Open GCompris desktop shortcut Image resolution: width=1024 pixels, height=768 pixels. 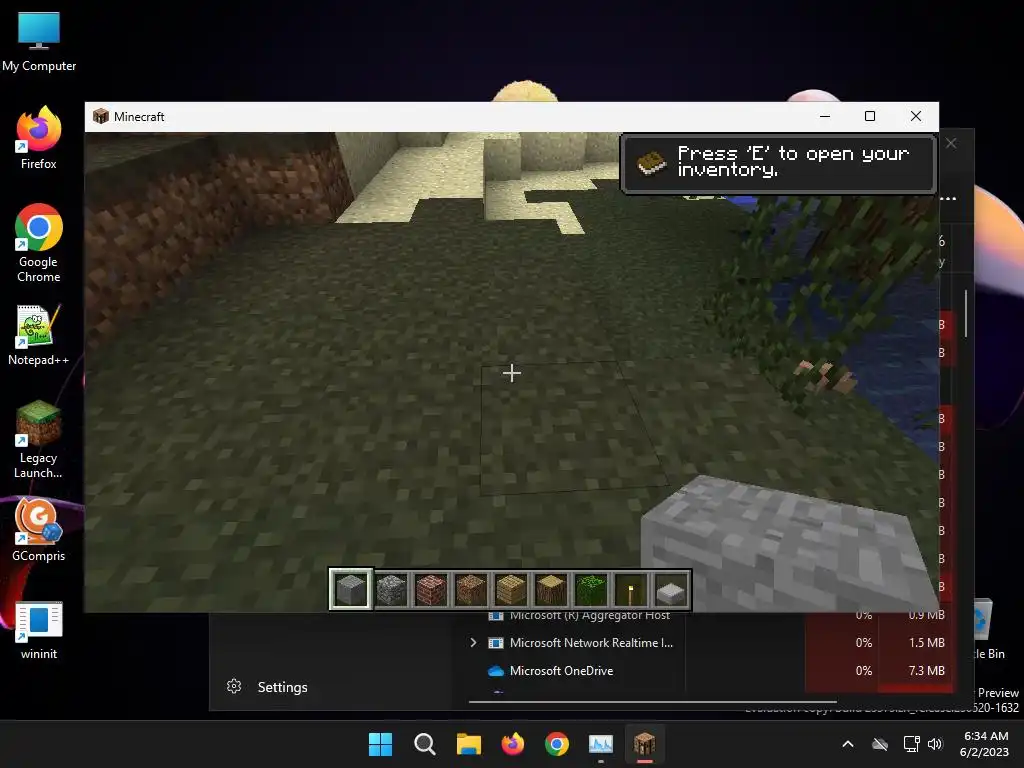click(x=39, y=530)
